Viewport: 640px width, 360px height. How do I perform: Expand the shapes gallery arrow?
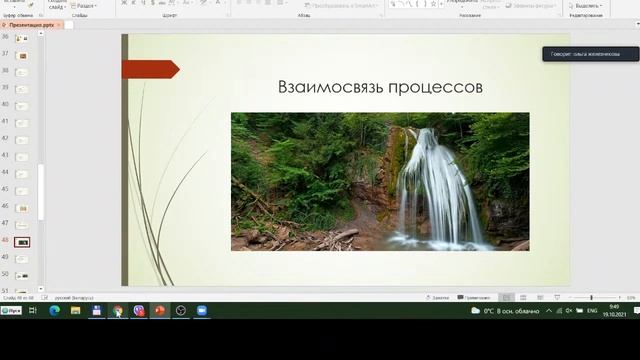pos(441,4)
